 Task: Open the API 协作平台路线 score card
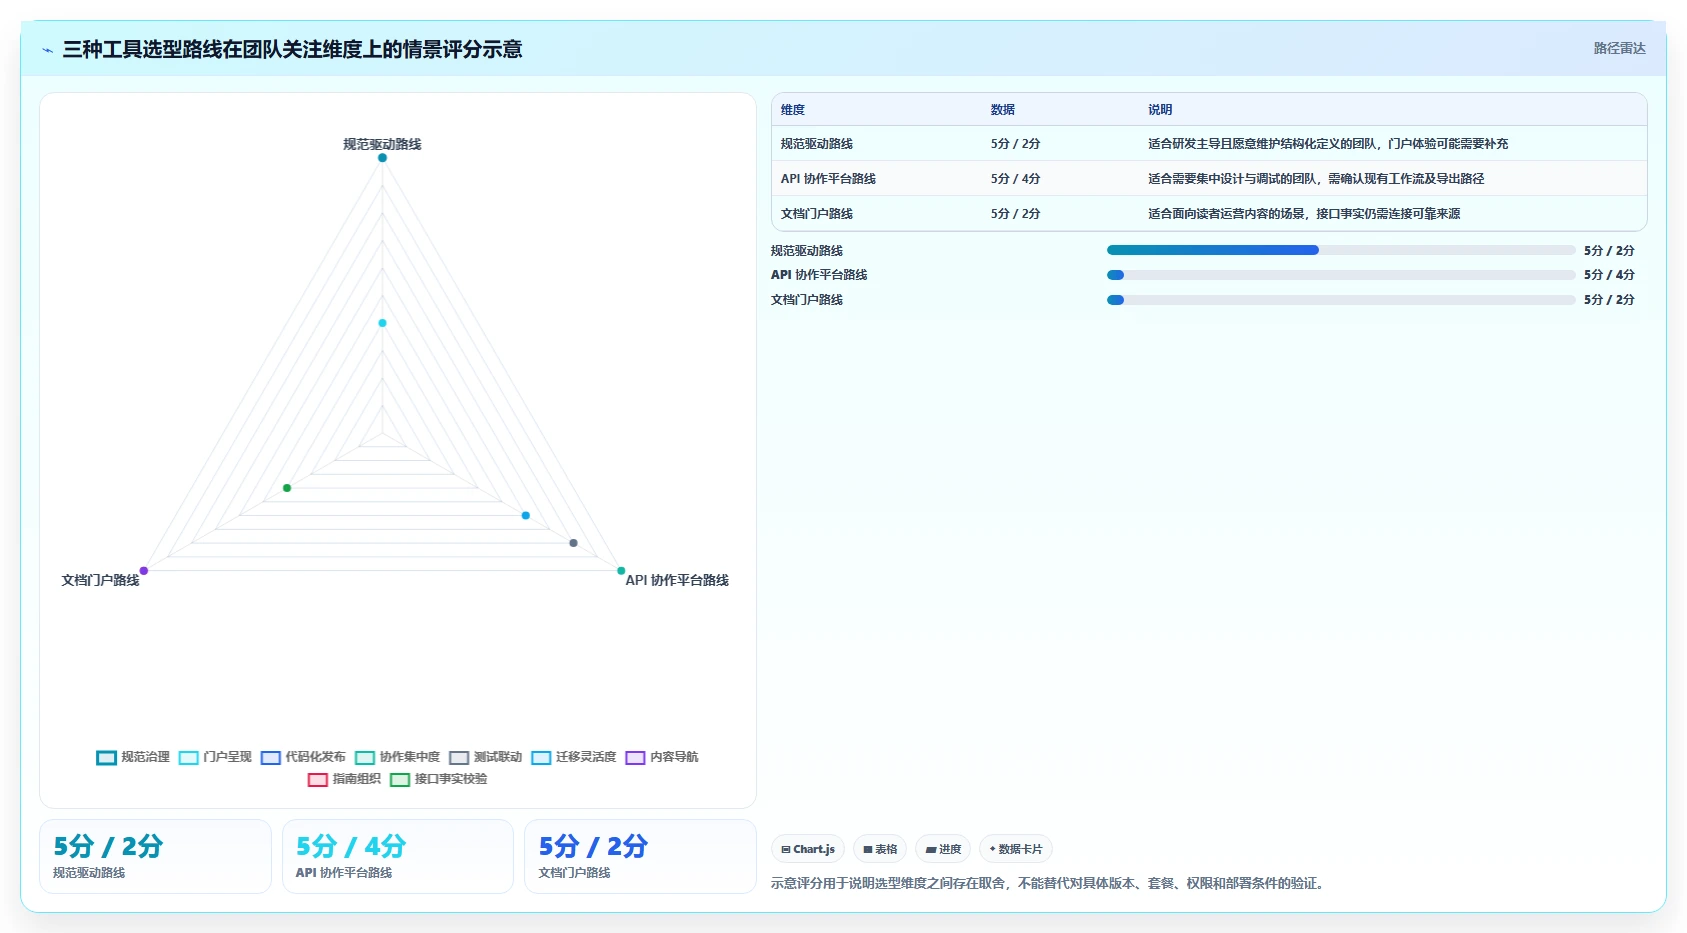[398, 857]
